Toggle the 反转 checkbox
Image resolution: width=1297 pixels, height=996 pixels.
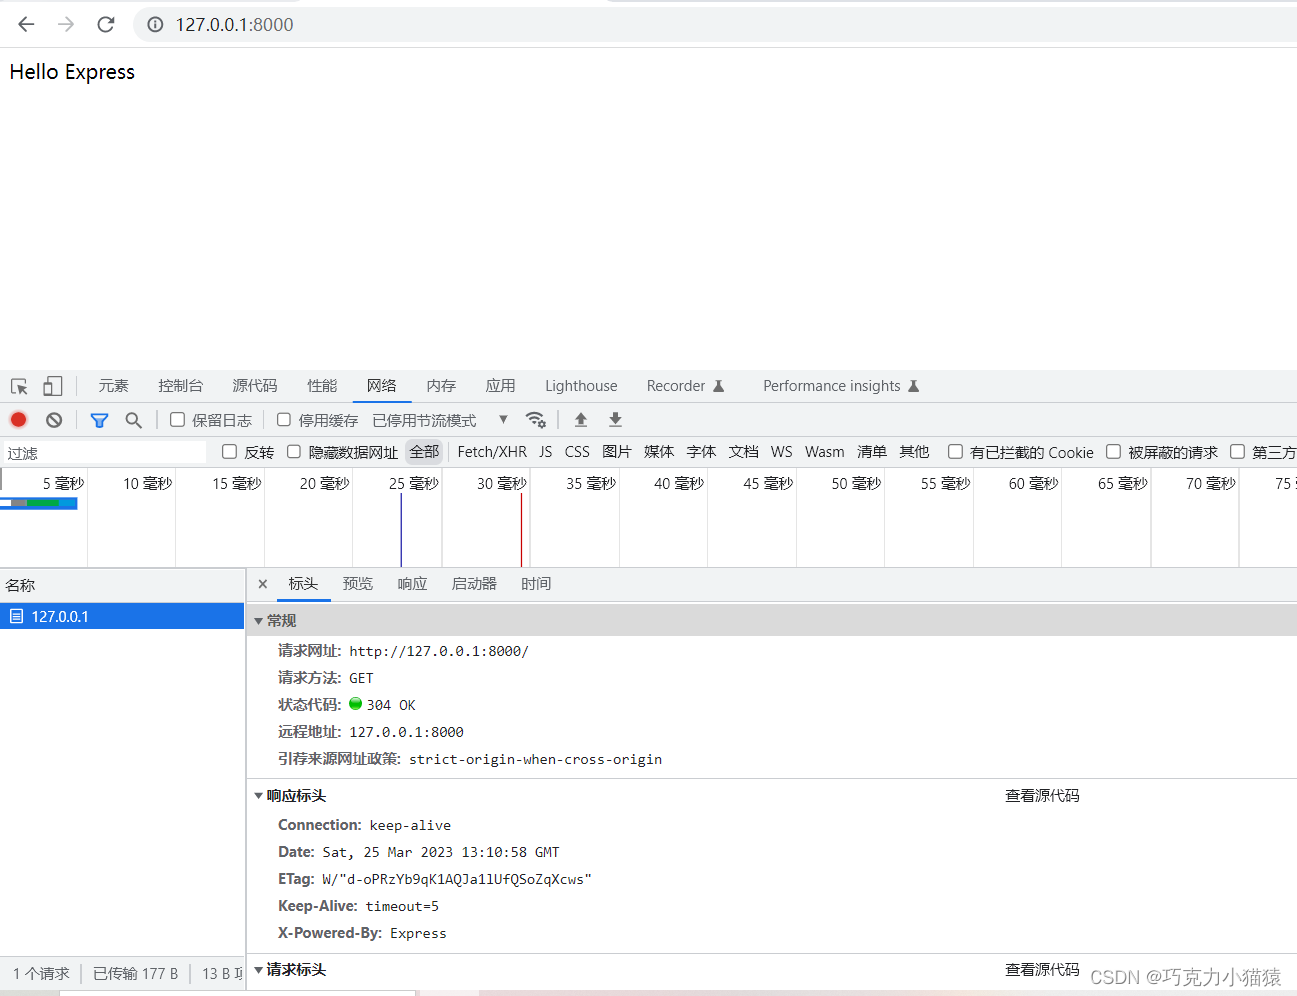tap(229, 452)
